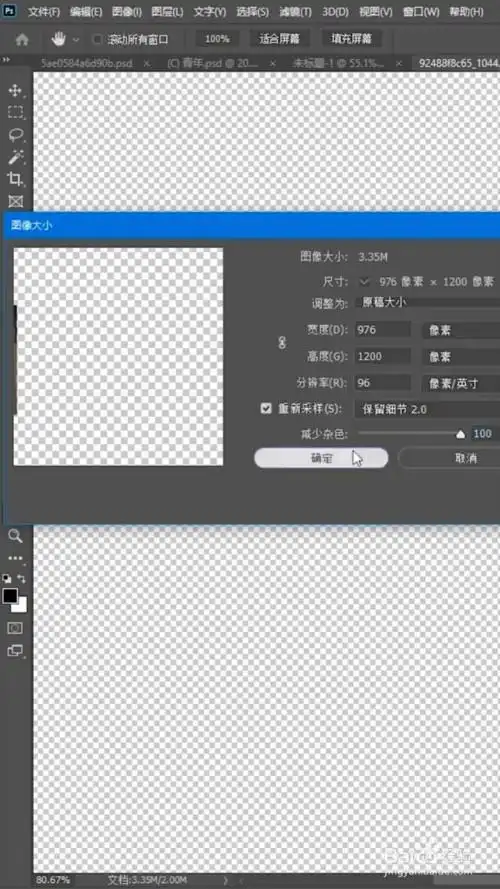Switch to 5ae0584a6d90b.psd tab
This screenshot has height=889, width=500.
(87, 64)
